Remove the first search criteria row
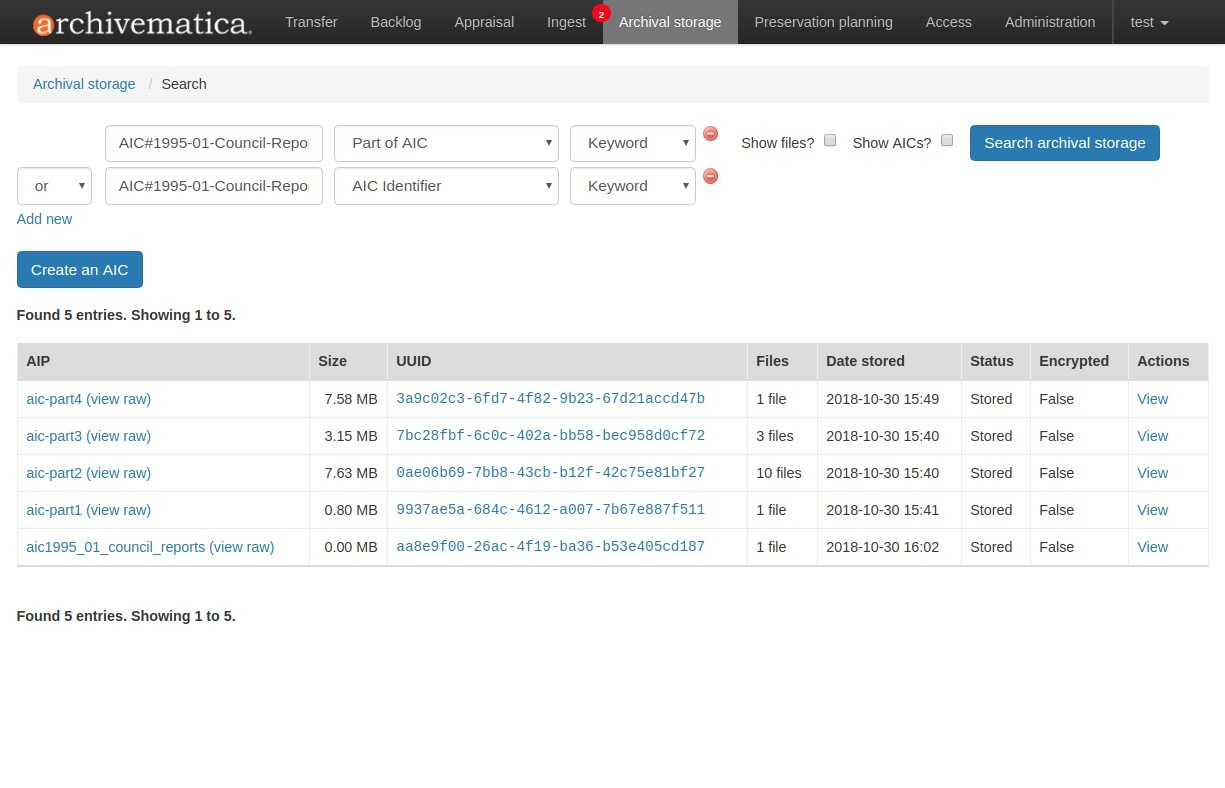This screenshot has width=1225, height=788. (x=710, y=134)
